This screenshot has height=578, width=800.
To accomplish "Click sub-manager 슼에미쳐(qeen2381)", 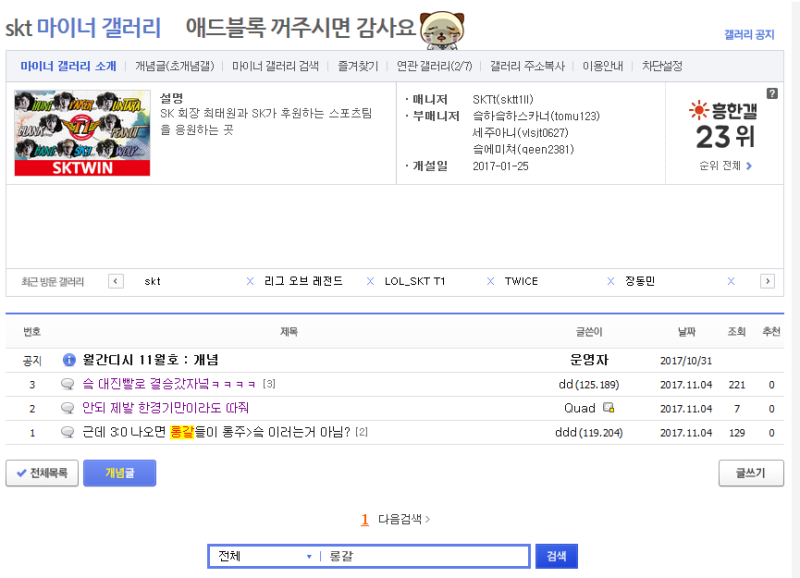I will tap(523, 149).
